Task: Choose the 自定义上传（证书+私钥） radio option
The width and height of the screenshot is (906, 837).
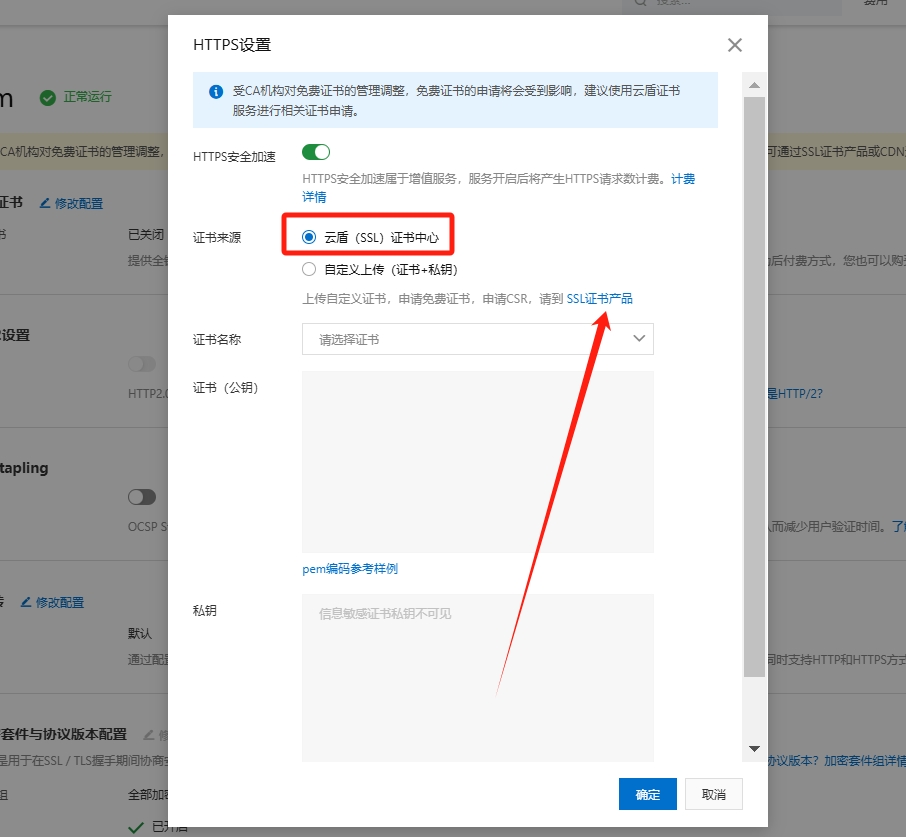Action: 309,269
